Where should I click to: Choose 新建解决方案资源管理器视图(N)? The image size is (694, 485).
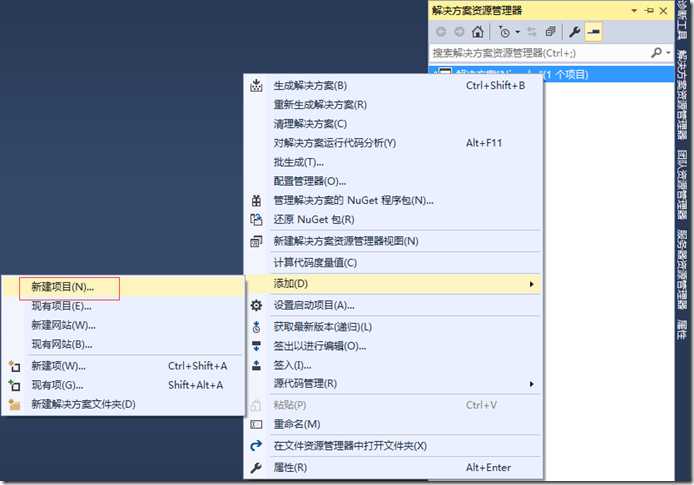tap(393, 241)
